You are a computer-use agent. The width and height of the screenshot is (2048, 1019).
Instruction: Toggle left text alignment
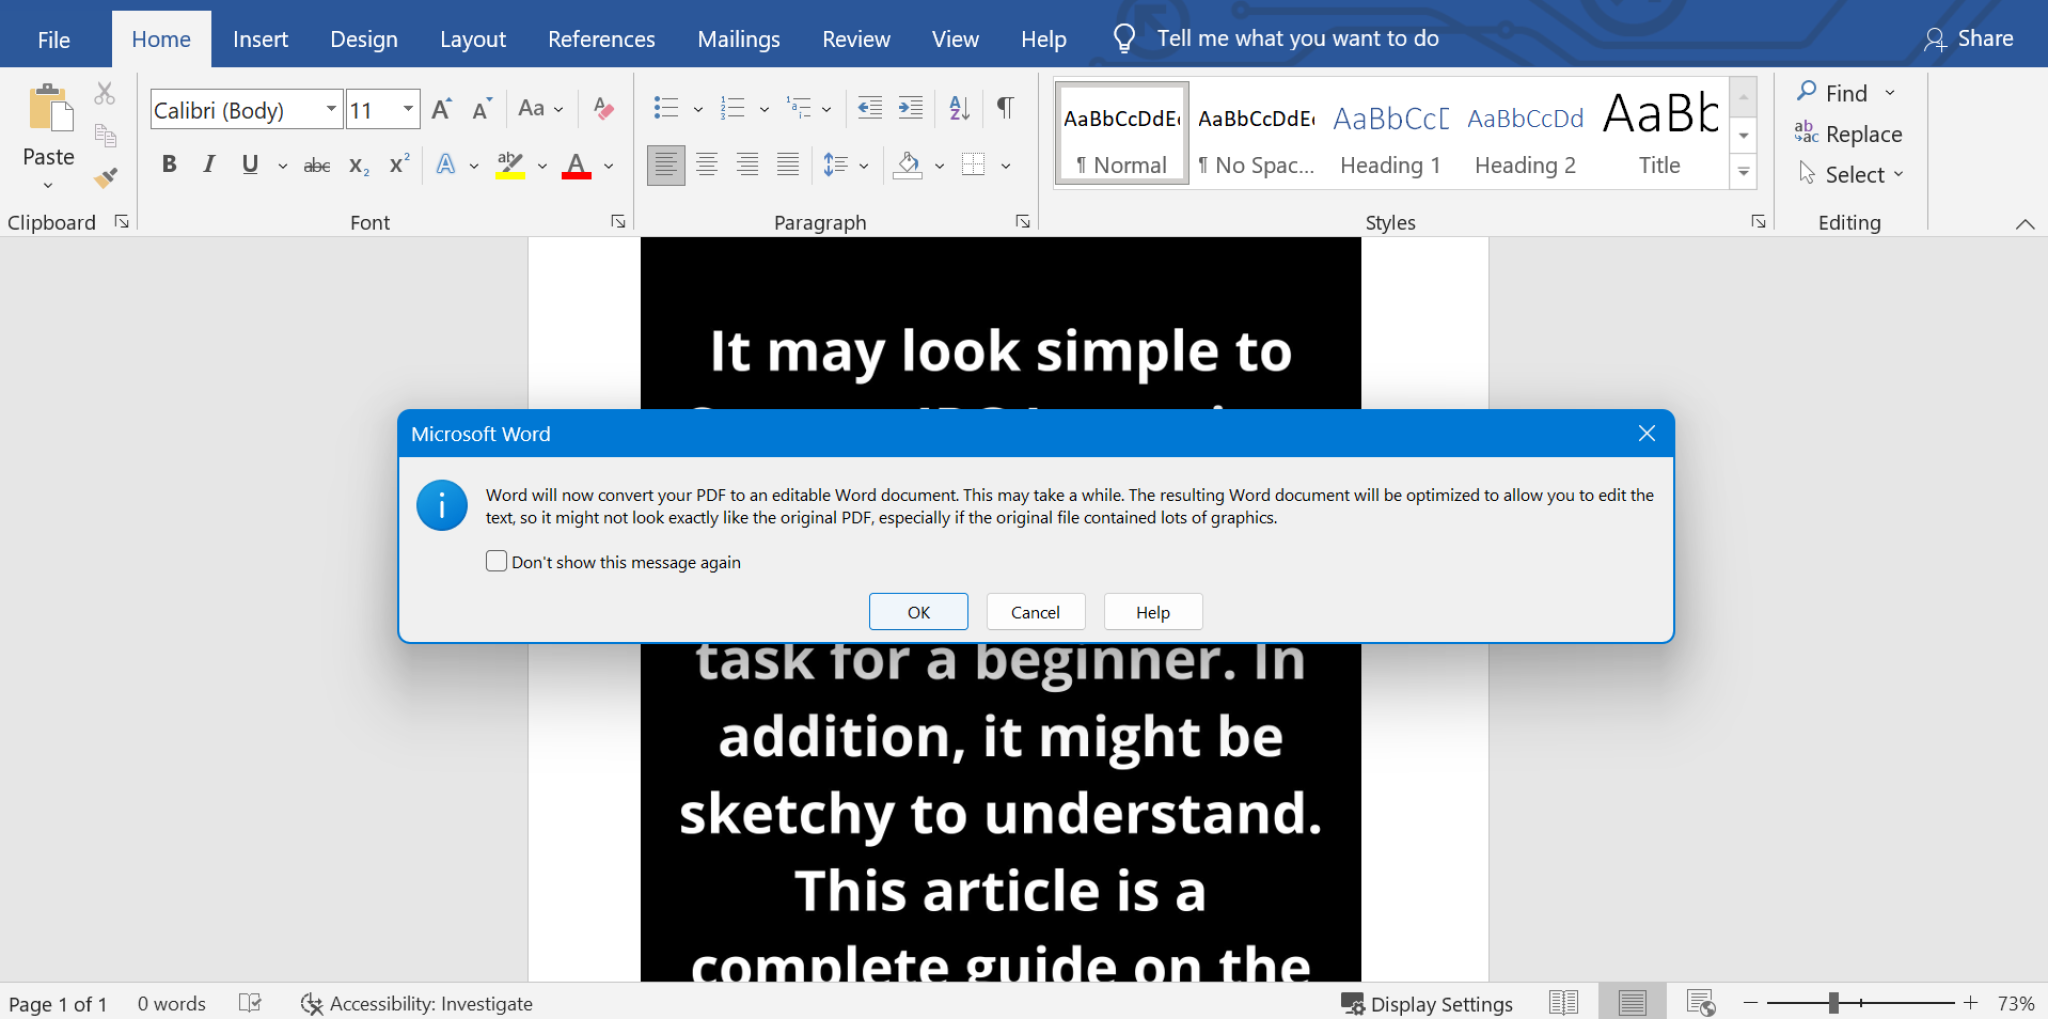pyautogui.click(x=666, y=165)
